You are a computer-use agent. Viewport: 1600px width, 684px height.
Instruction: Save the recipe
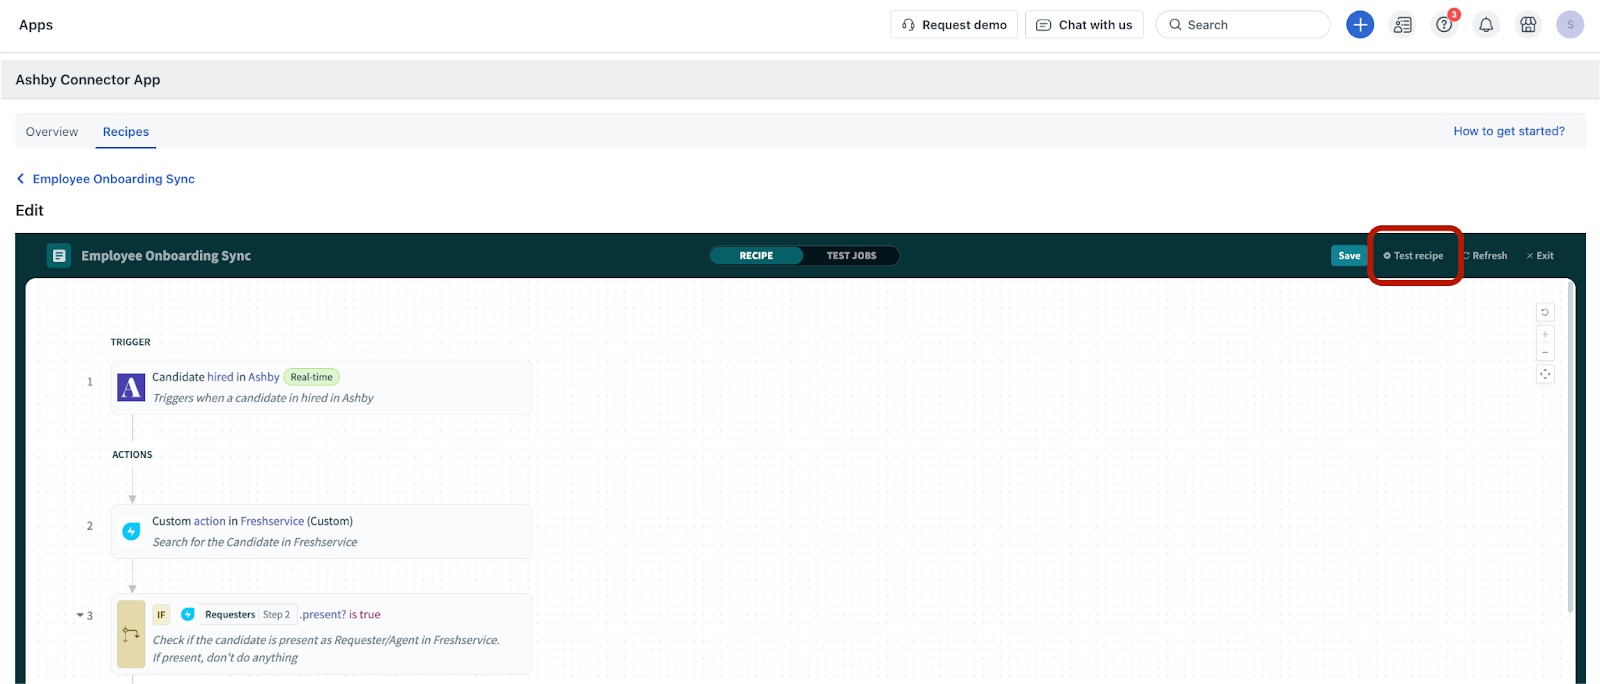click(1349, 256)
